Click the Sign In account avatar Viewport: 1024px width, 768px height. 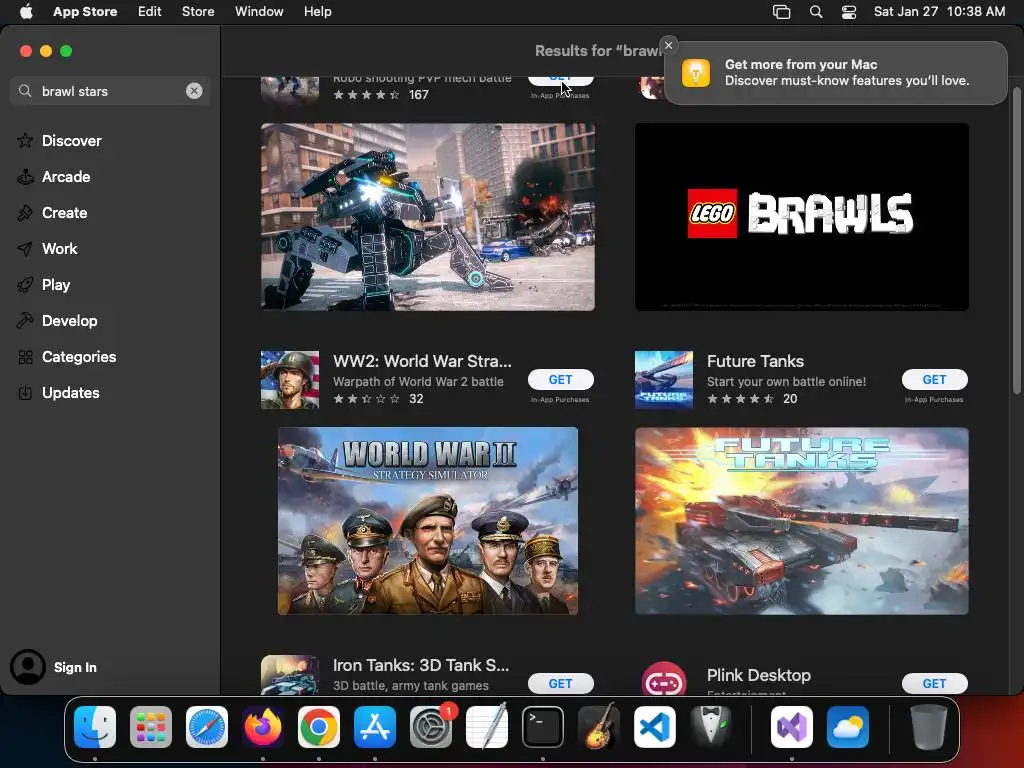pos(27,667)
